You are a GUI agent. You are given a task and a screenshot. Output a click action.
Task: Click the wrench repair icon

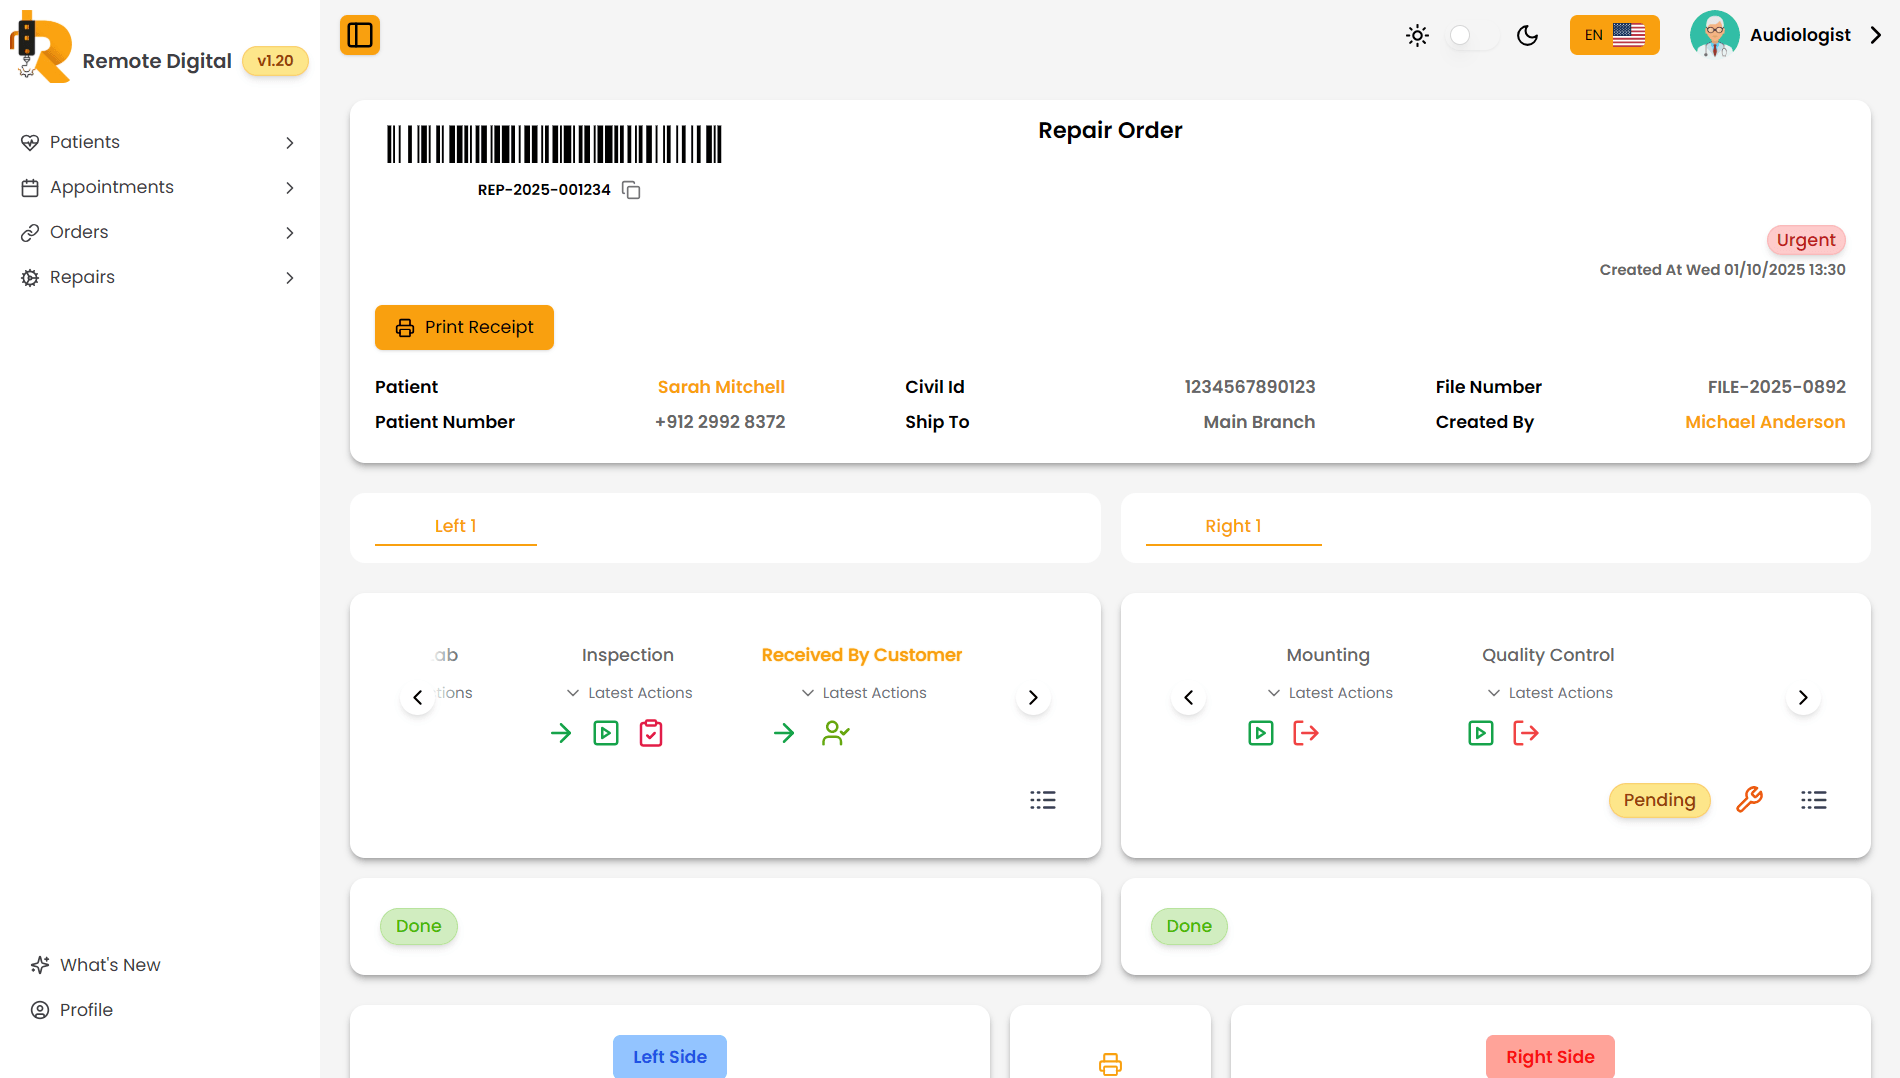(x=1749, y=799)
